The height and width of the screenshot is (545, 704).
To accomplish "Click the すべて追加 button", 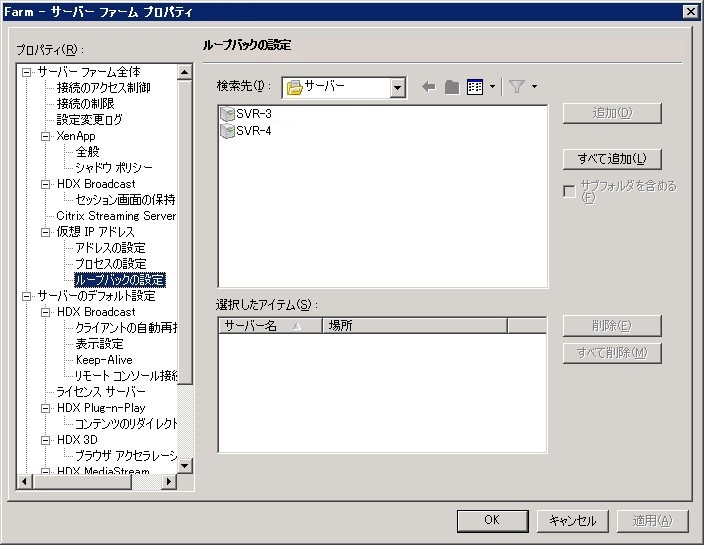I will [612, 159].
